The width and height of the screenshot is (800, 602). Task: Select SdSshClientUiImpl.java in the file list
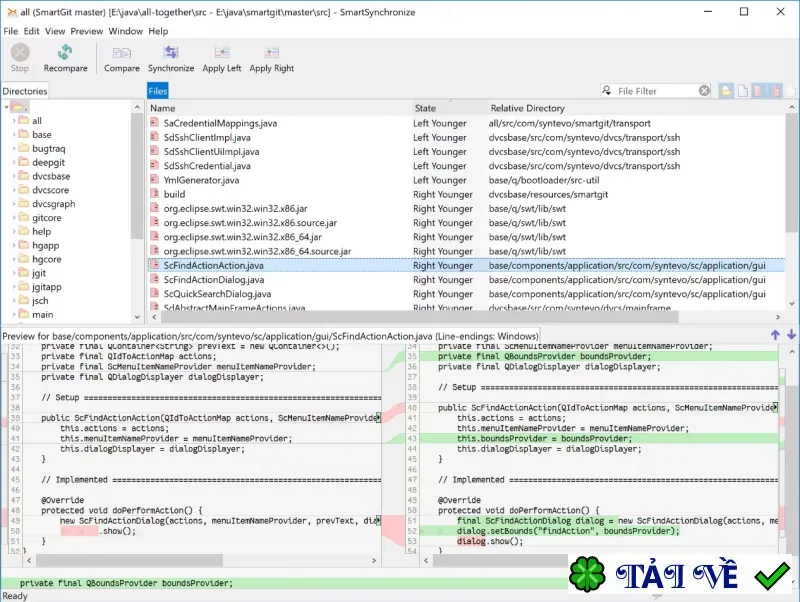(x=467, y=152)
